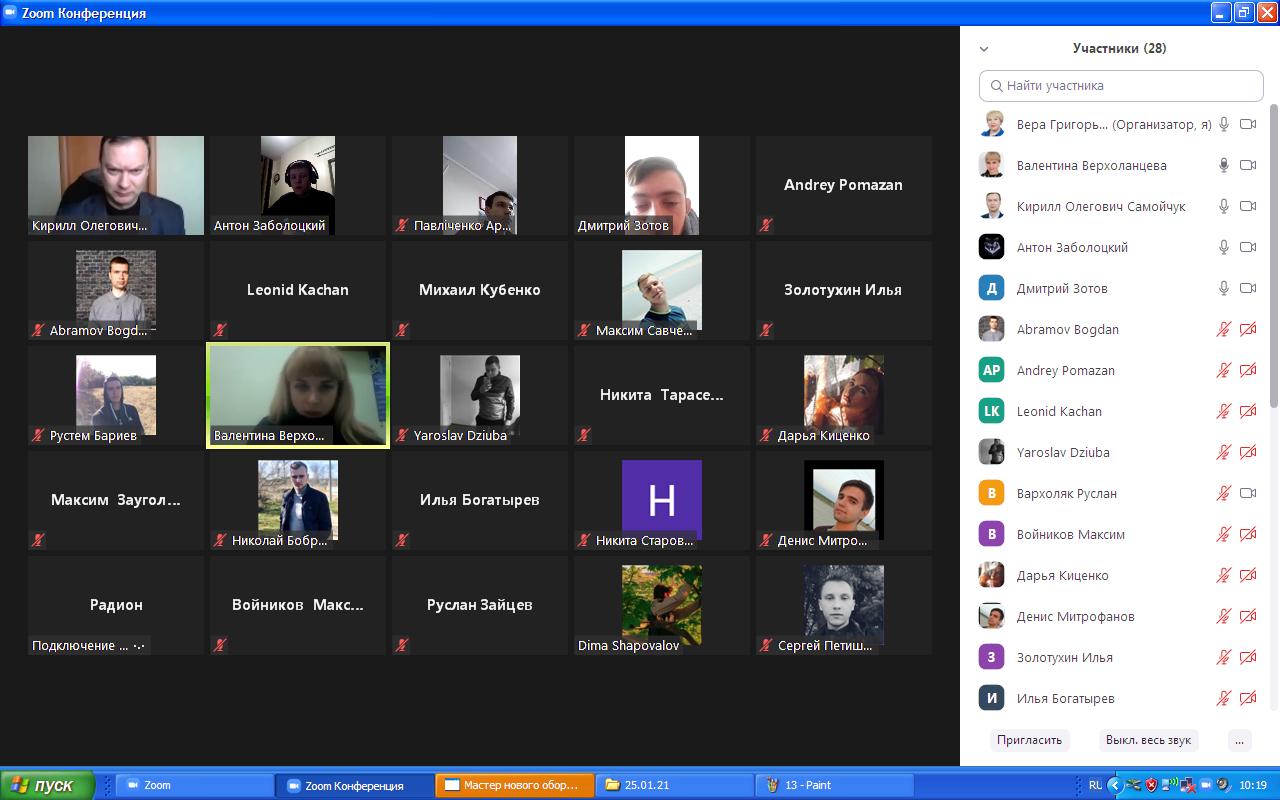Click crossed camera icon in Abramov Bogdan row

pyautogui.click(x=1248, y=329)
